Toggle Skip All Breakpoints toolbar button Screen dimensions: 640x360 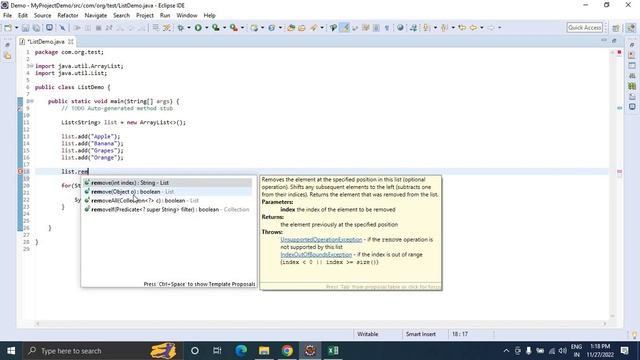tap(62, 28)
